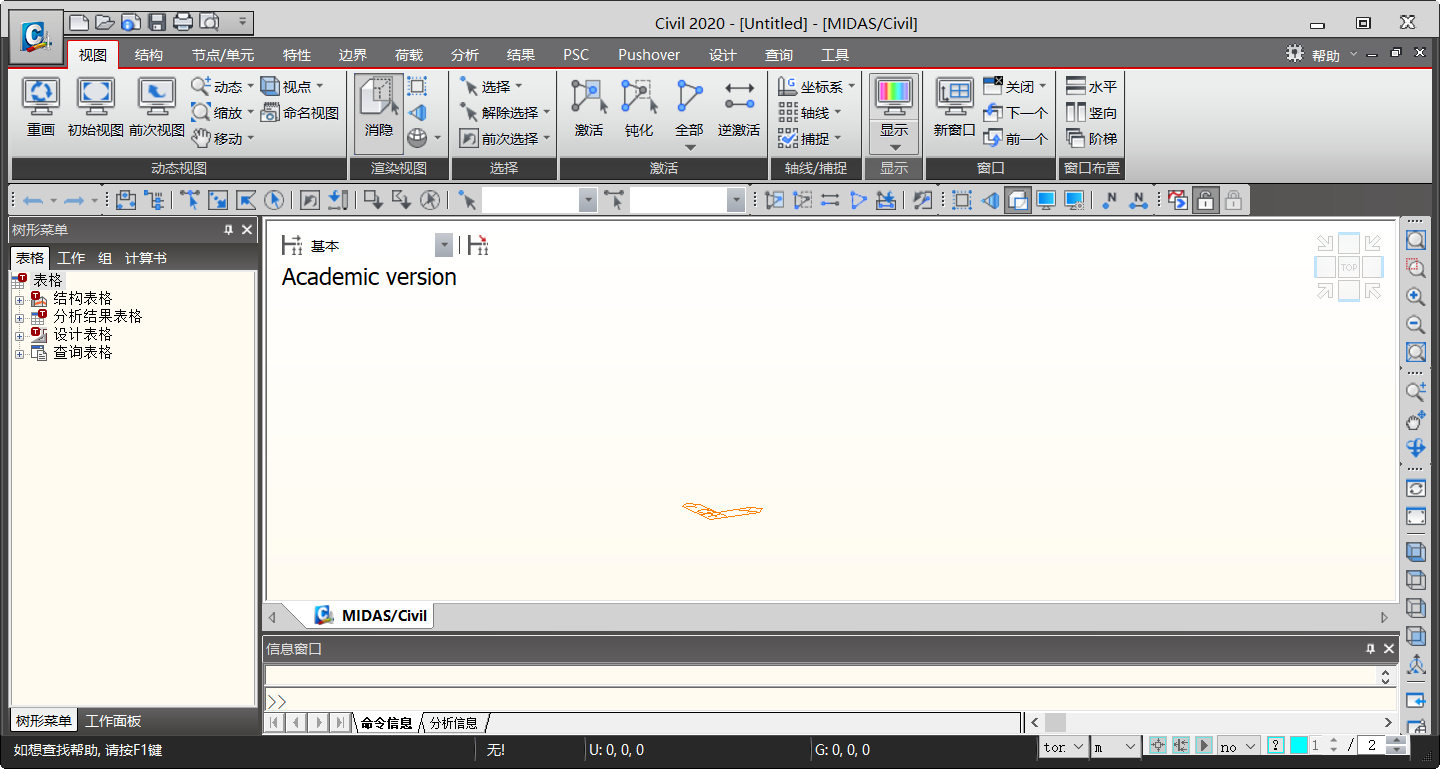Toggle the overlapping squares hidden-line toolbar button

pyautogui.click(x=1018, y=200)
